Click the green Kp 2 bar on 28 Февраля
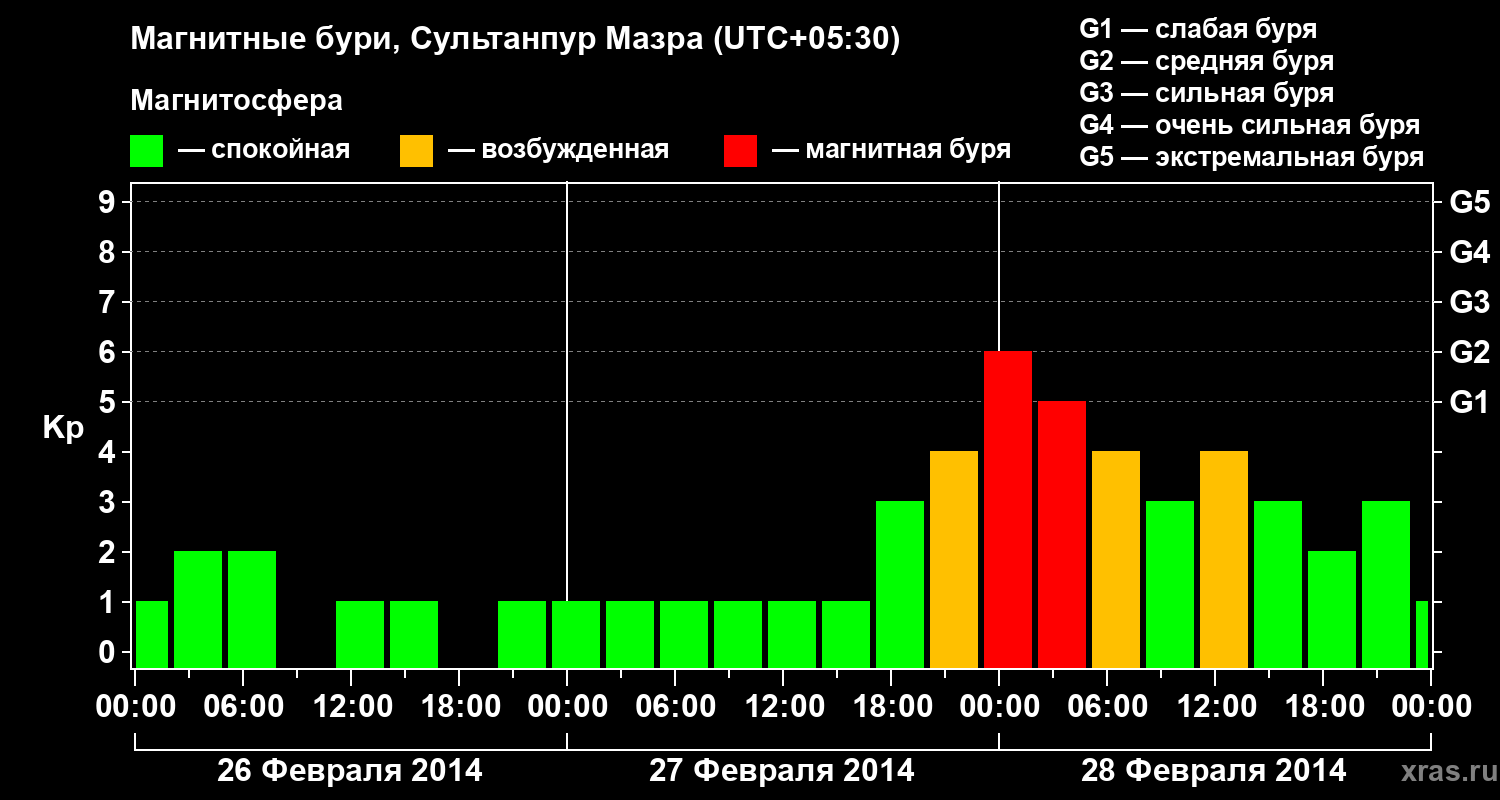Image resolution: width=1500 pixels, height=800 pixels. click(x=1332, y=610)
